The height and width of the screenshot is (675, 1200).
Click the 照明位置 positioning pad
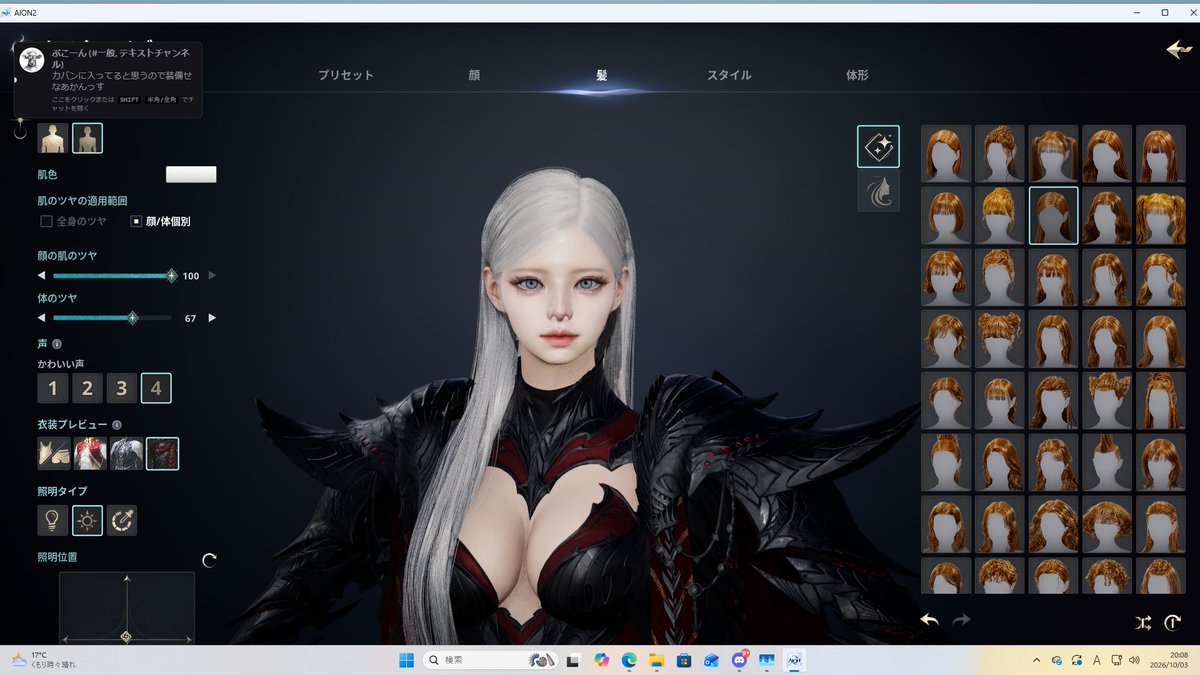tap(127, 608)
